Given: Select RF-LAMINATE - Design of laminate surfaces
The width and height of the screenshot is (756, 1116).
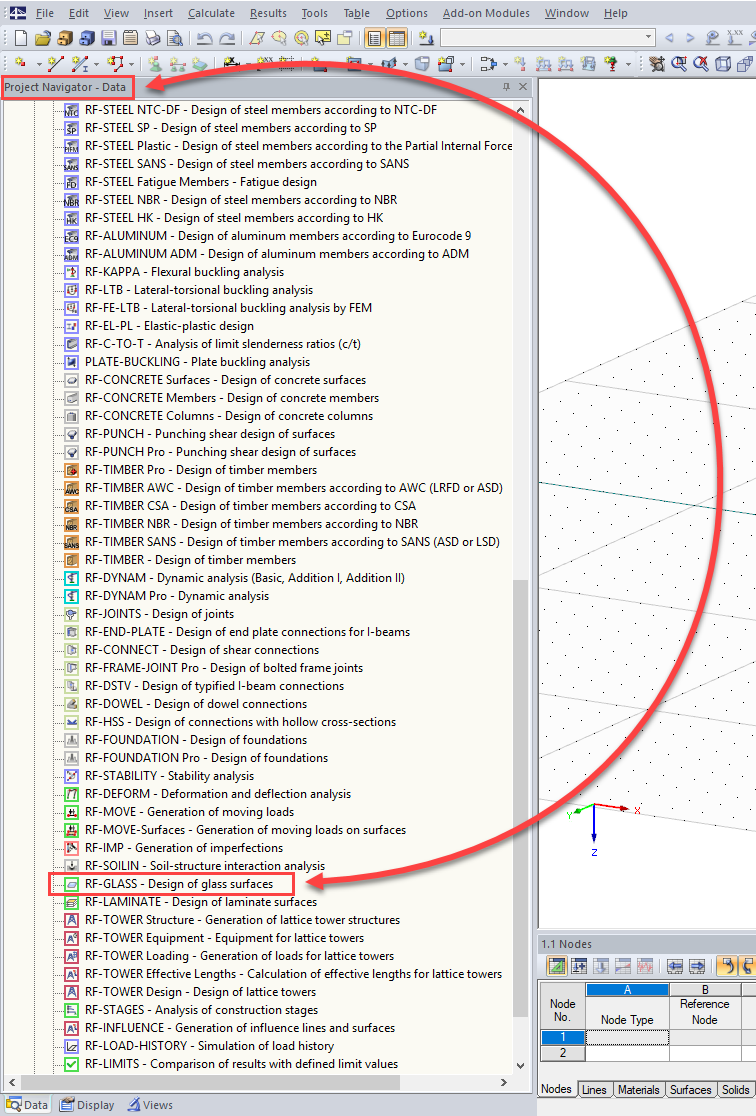Looking at the screenshot, I should 201,902.
